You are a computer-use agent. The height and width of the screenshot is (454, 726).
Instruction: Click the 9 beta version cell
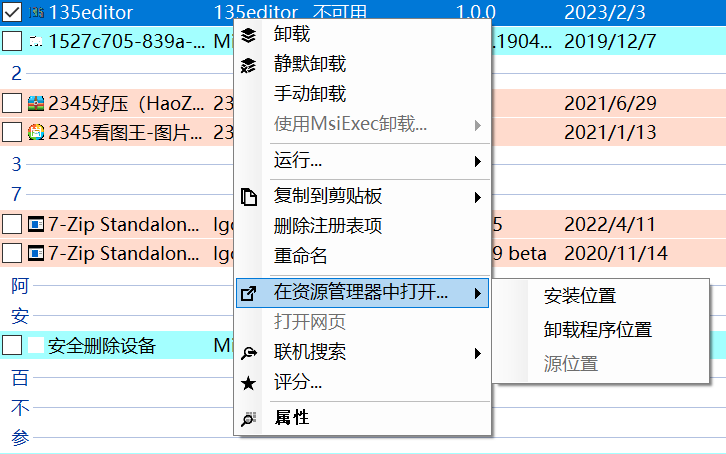click(x=519, y=254)
